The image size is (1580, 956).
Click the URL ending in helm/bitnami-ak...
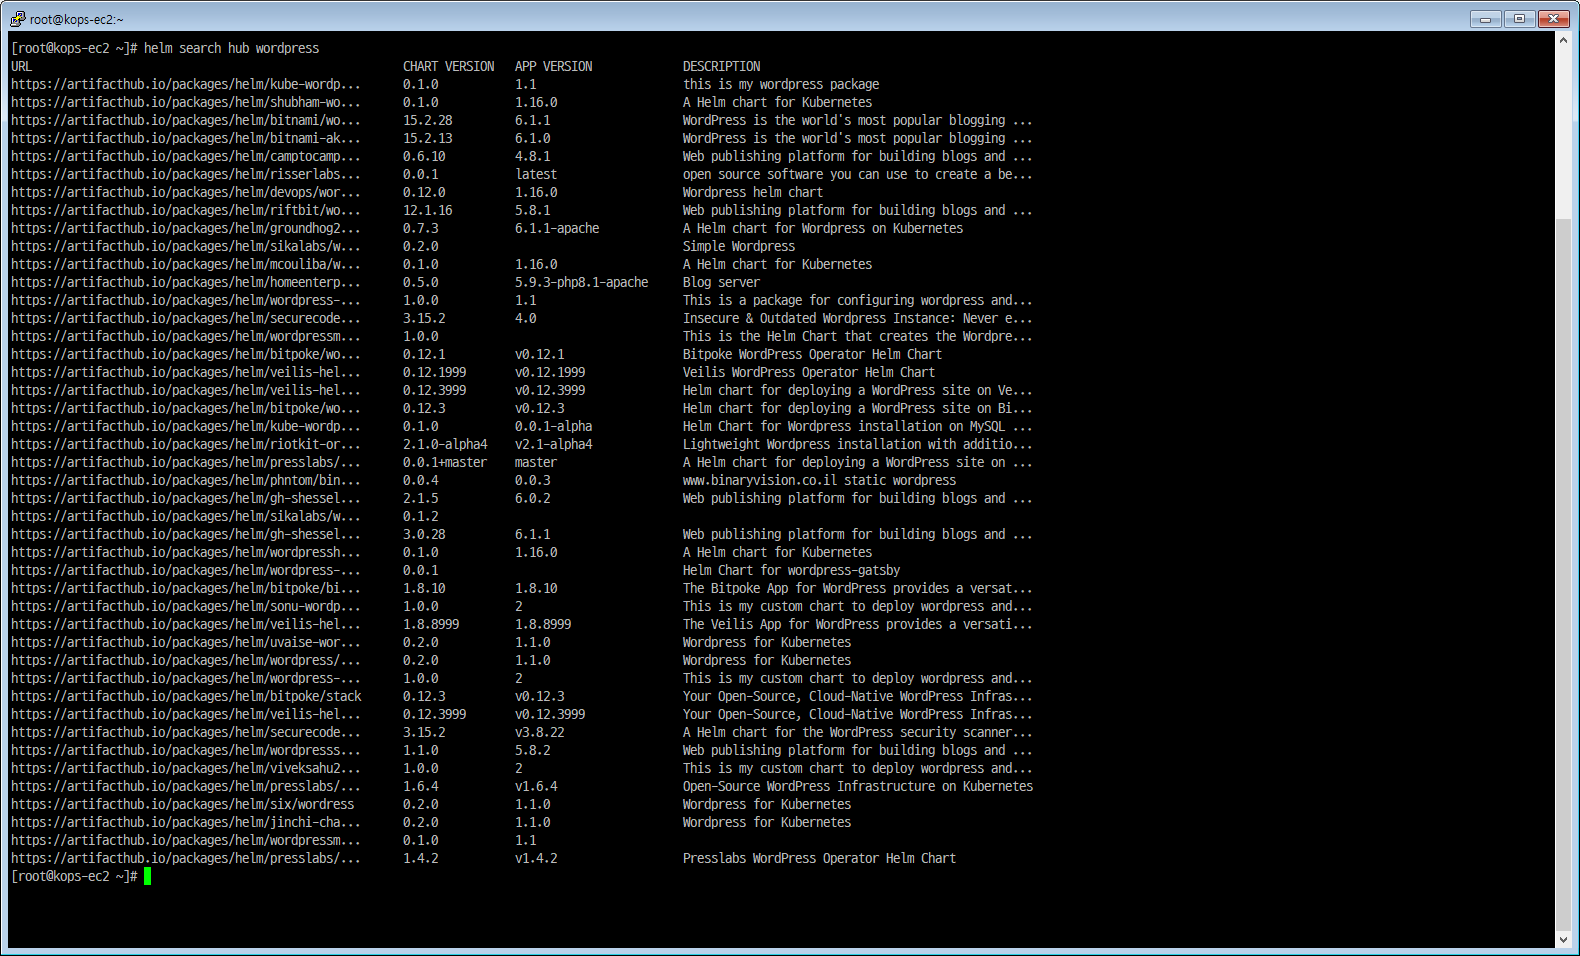click(186, 138)
